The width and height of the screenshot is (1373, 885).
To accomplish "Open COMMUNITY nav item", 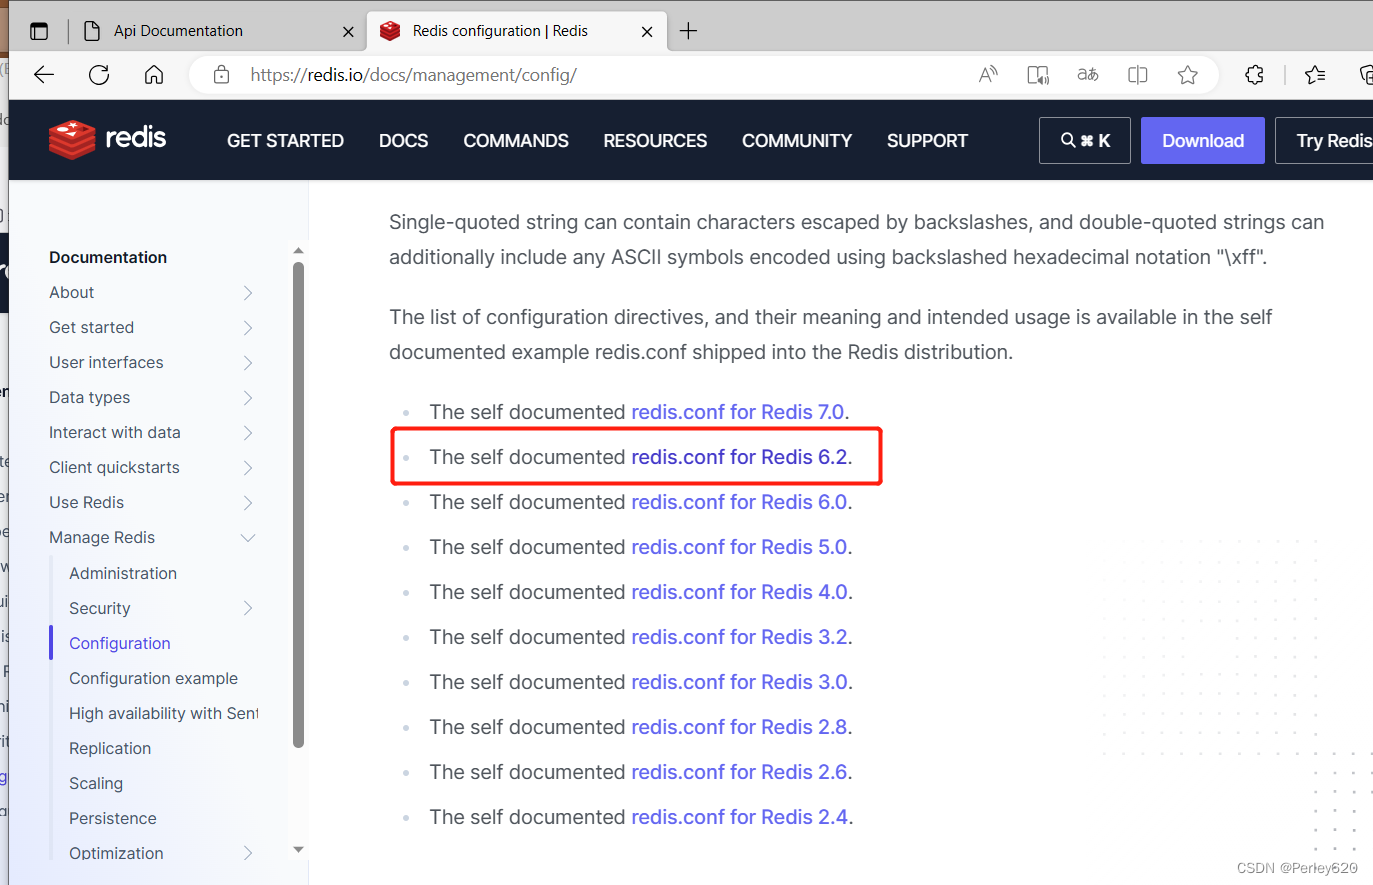I will [797, 141].
